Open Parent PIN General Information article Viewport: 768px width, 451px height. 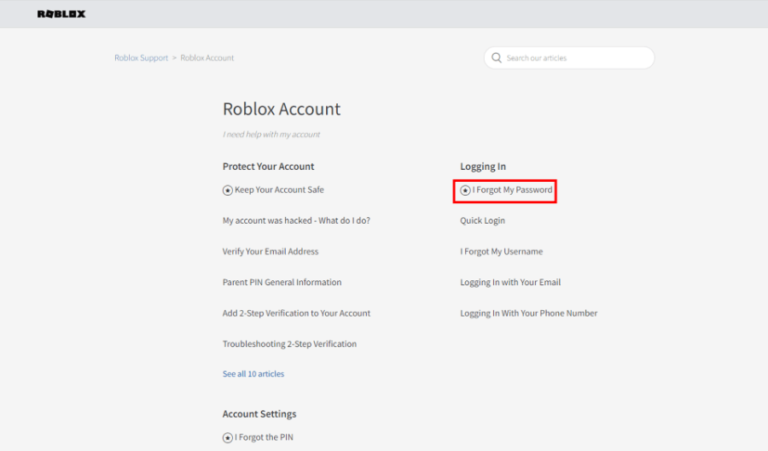(282, 282)
